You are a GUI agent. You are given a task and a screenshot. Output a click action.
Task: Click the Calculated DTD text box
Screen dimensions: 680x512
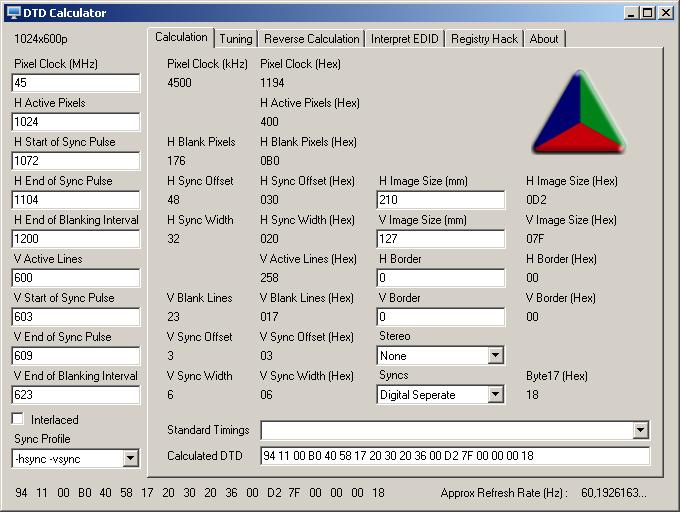(454, 456)
